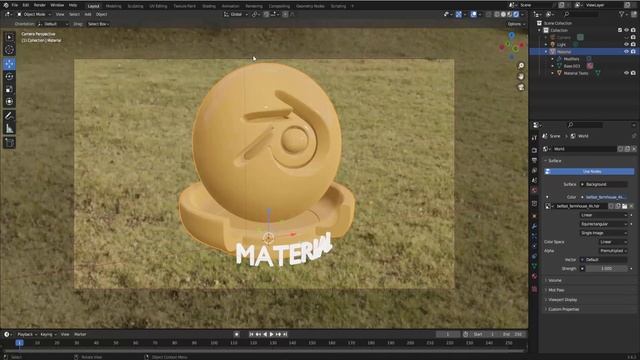640x360 pixels.
Task: Click the Open Image folder icon for the HDR
Action: pyautogui.click(x=624, y=206)
